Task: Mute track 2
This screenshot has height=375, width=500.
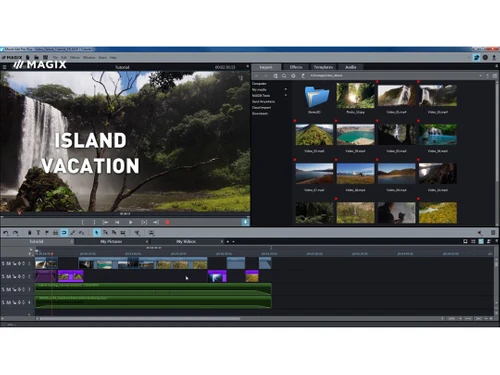Action: pyautogui.click(x=8, y=276)
